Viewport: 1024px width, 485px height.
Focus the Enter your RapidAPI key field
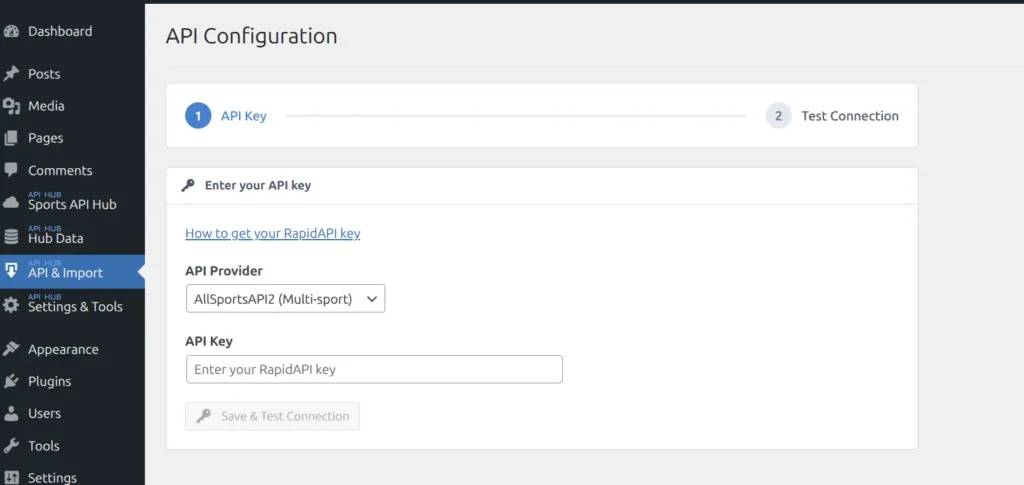[374, 369]
